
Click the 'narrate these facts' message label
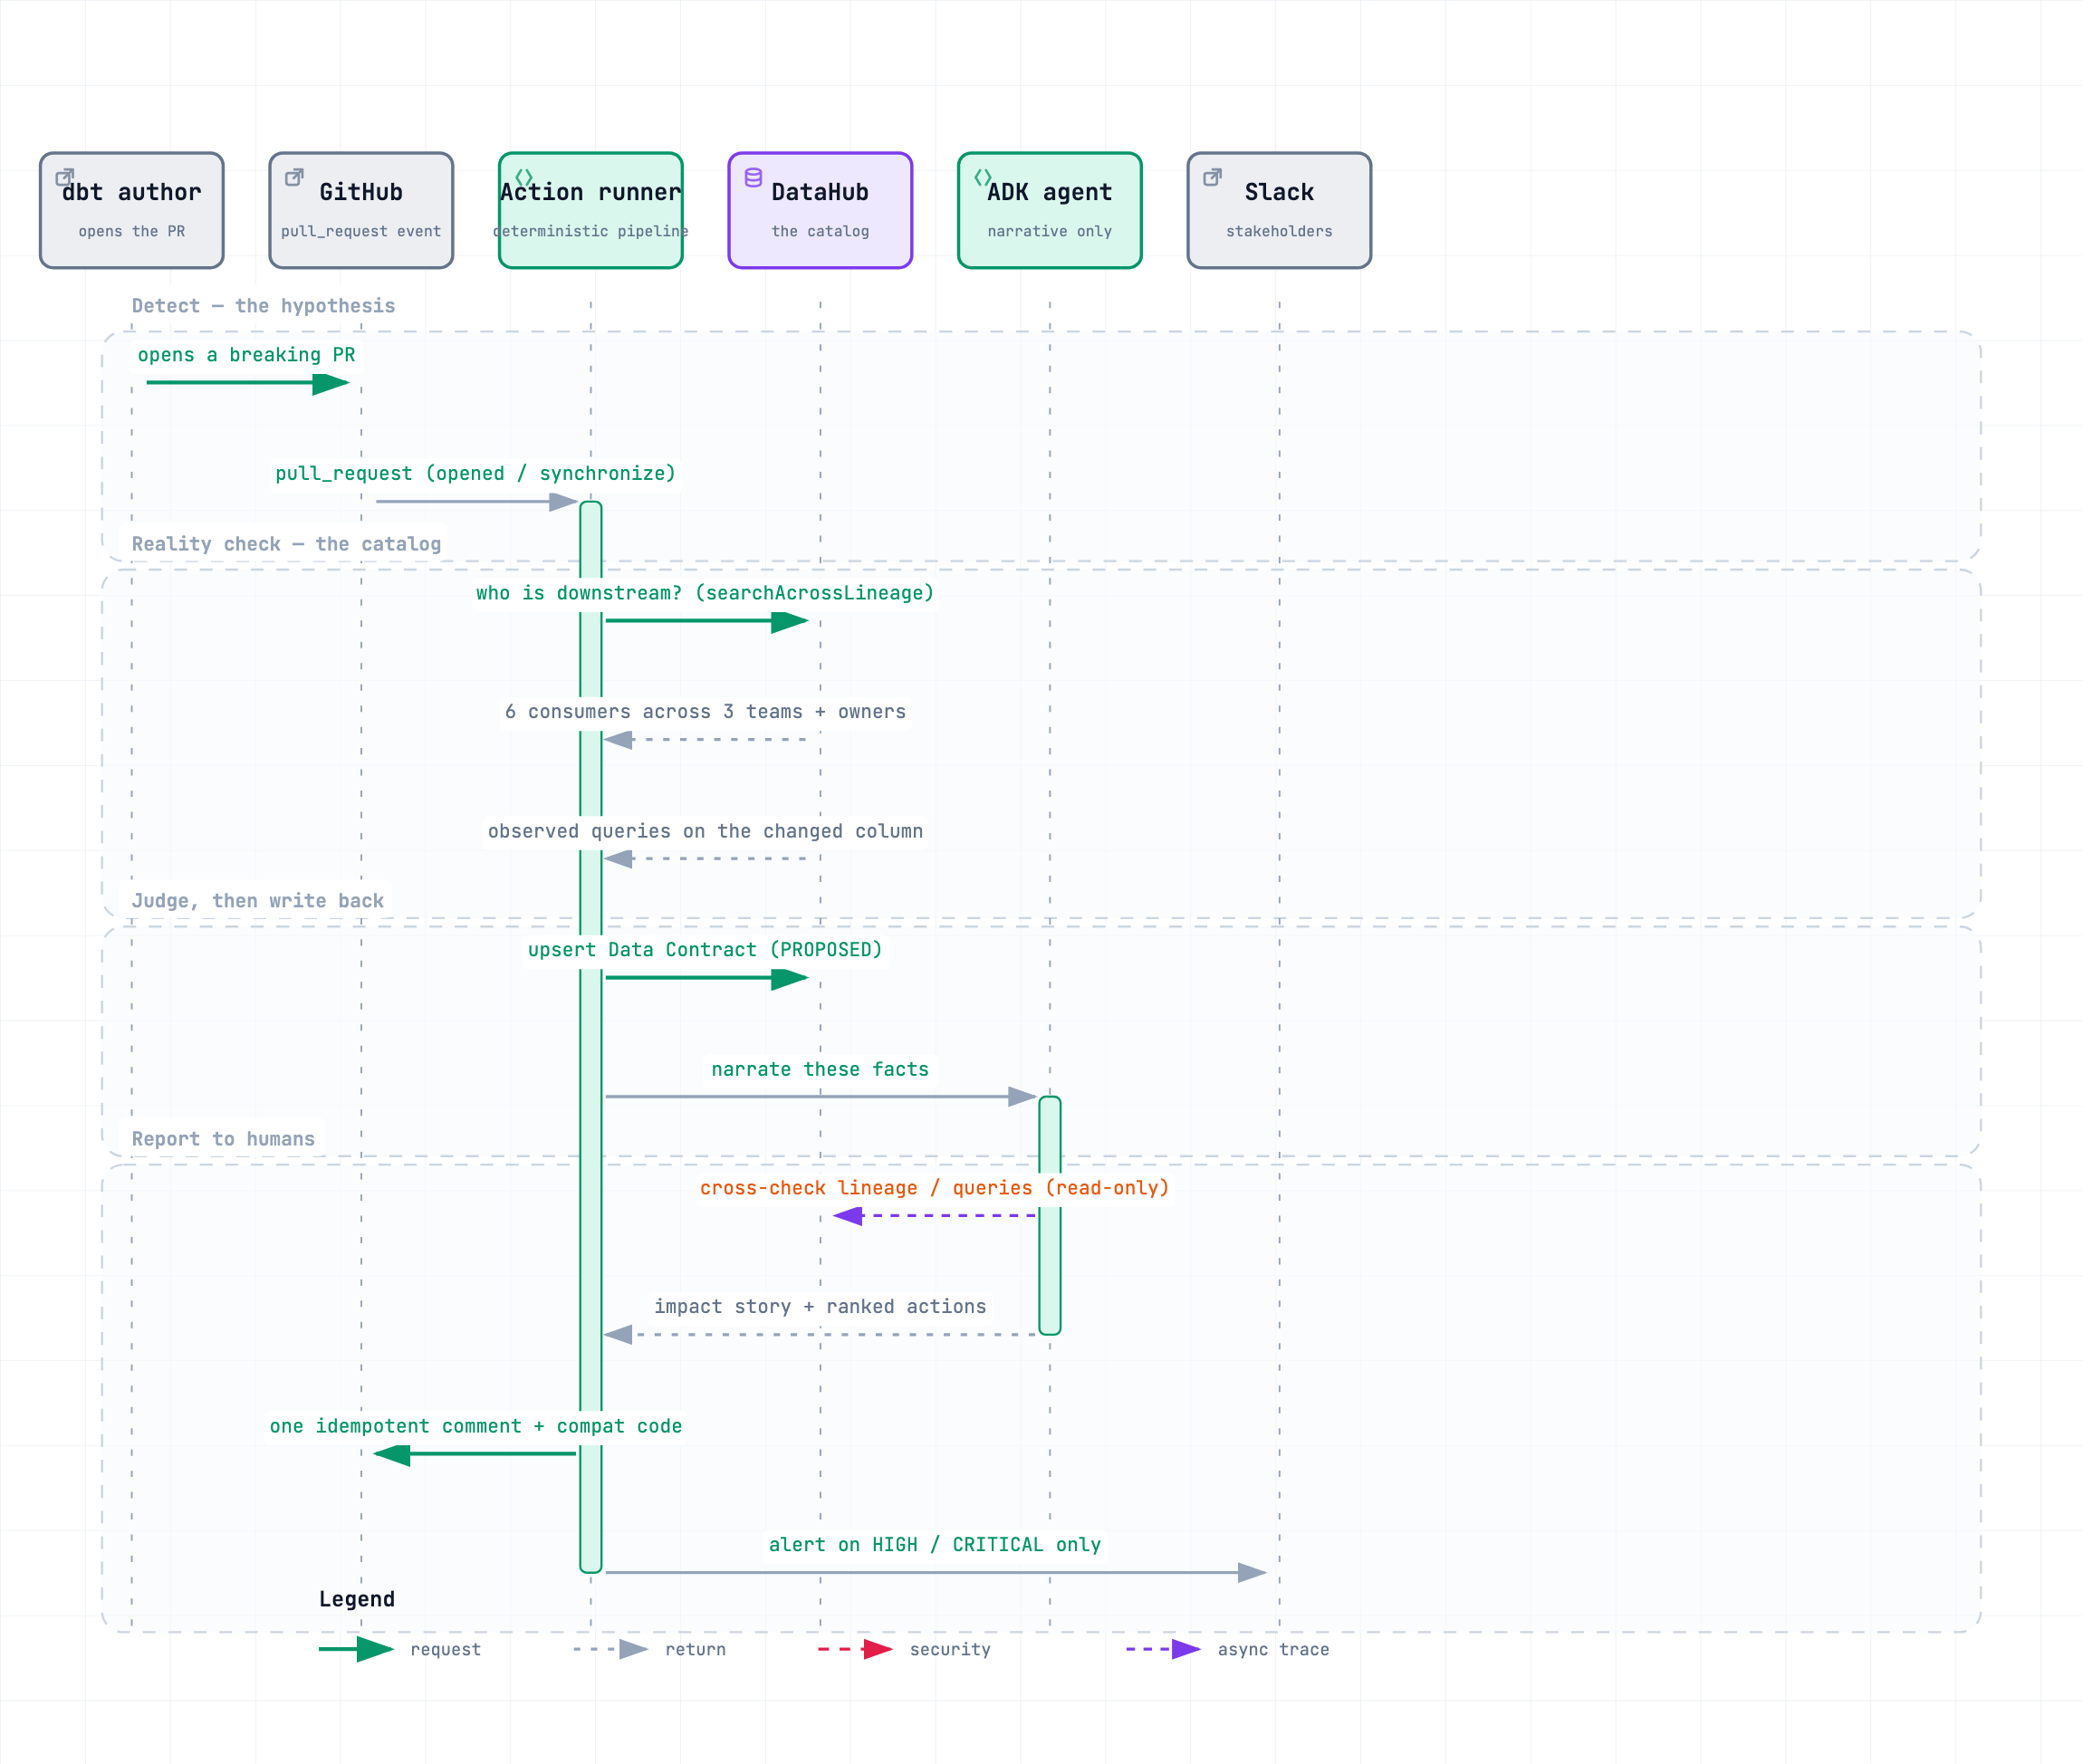[x=820, y=1069]
